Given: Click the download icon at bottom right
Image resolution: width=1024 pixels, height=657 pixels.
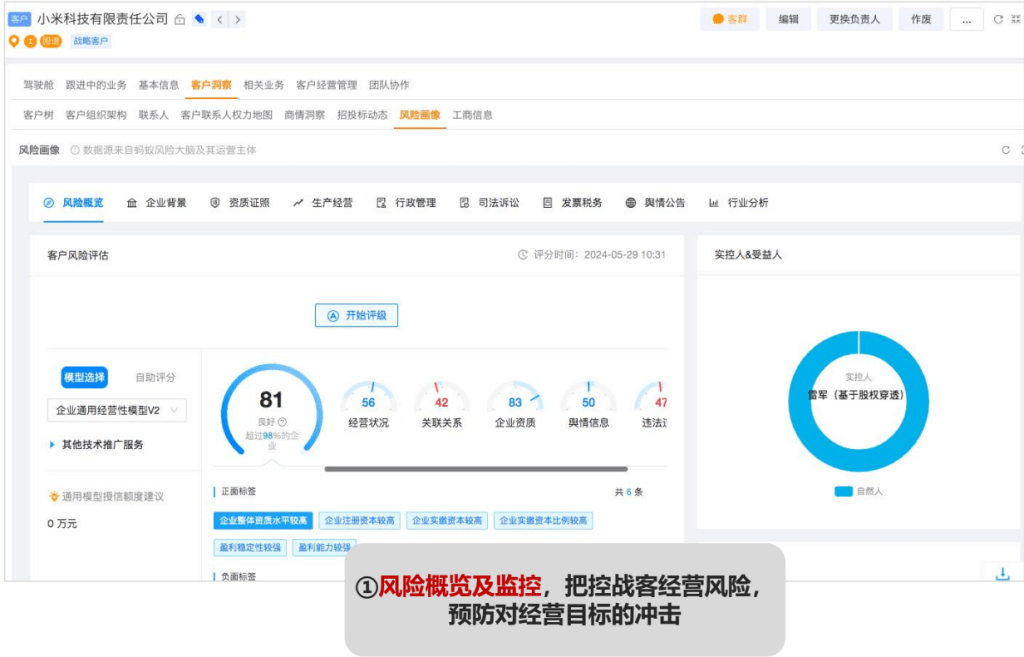Looking at the screenshot, I should coord(1002,573).
